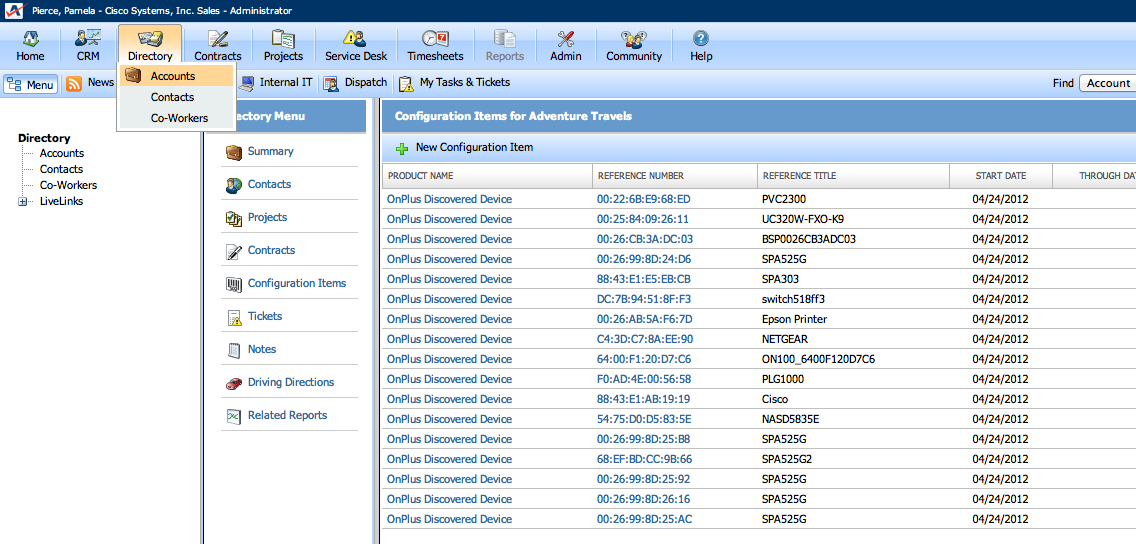Screen dimensions: 1136x544
Task: Open Driving Directions link
Action: 291,382
